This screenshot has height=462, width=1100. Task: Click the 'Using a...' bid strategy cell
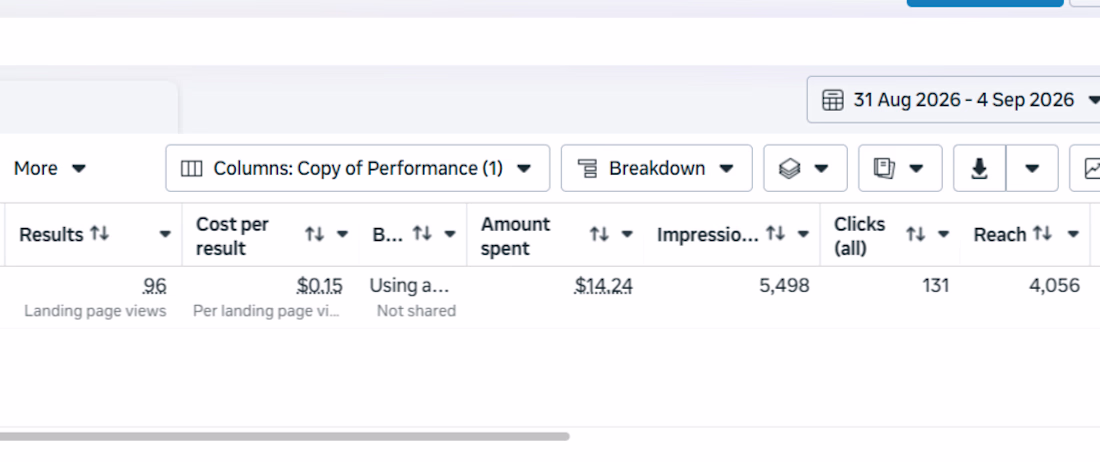409,285
